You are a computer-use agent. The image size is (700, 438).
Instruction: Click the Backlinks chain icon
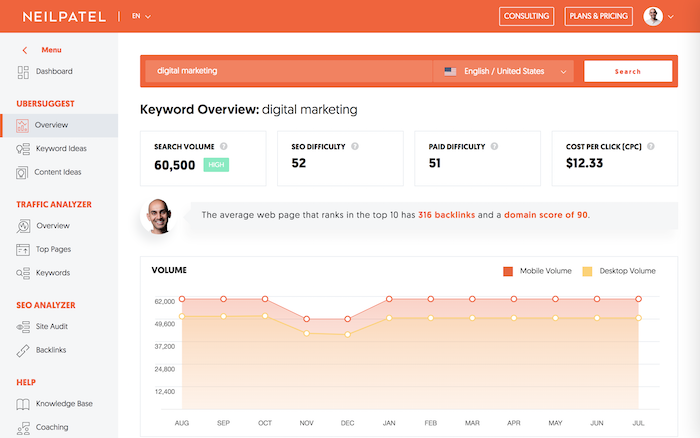coord(23,351)
